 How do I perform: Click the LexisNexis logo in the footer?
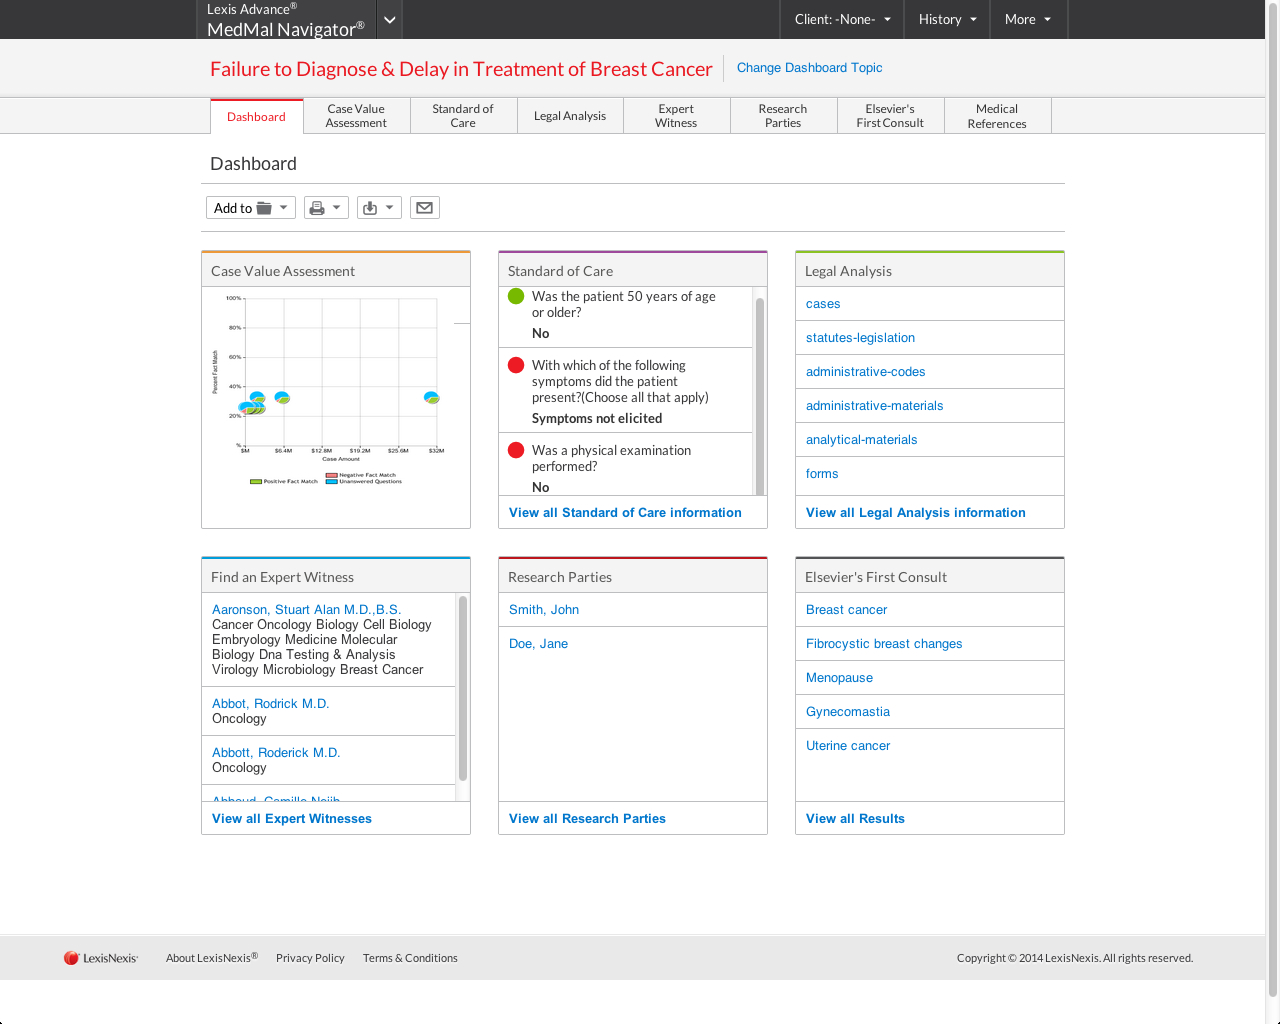(101, 958)
